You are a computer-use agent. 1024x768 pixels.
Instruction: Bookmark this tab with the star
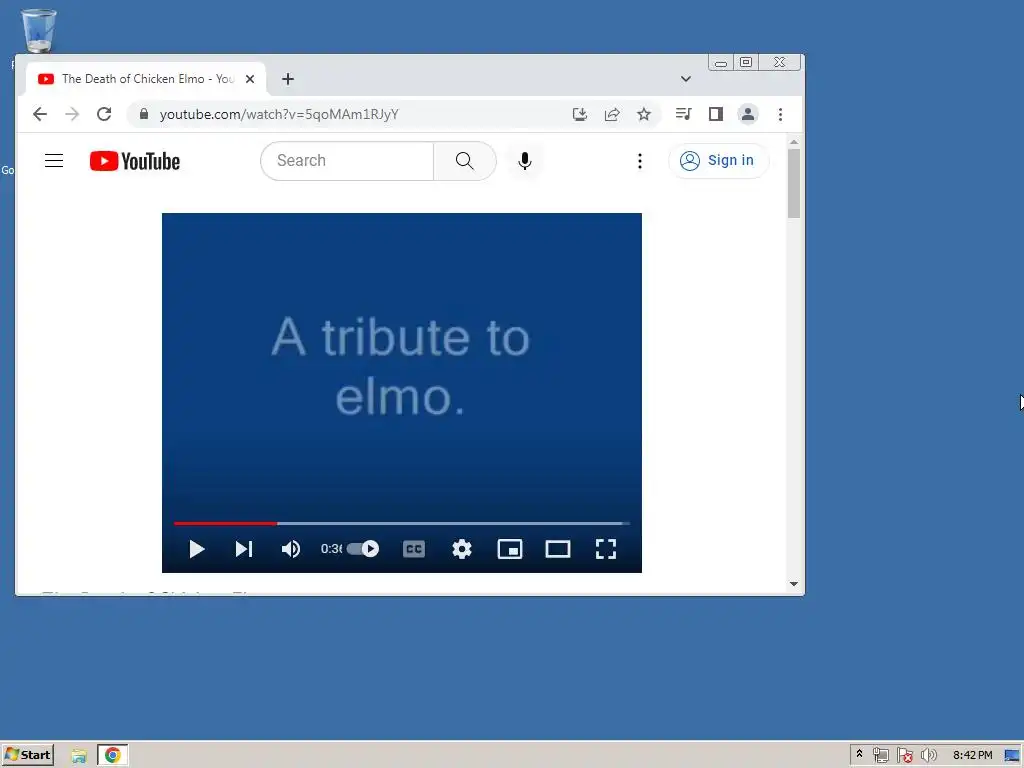coord(644,114)
